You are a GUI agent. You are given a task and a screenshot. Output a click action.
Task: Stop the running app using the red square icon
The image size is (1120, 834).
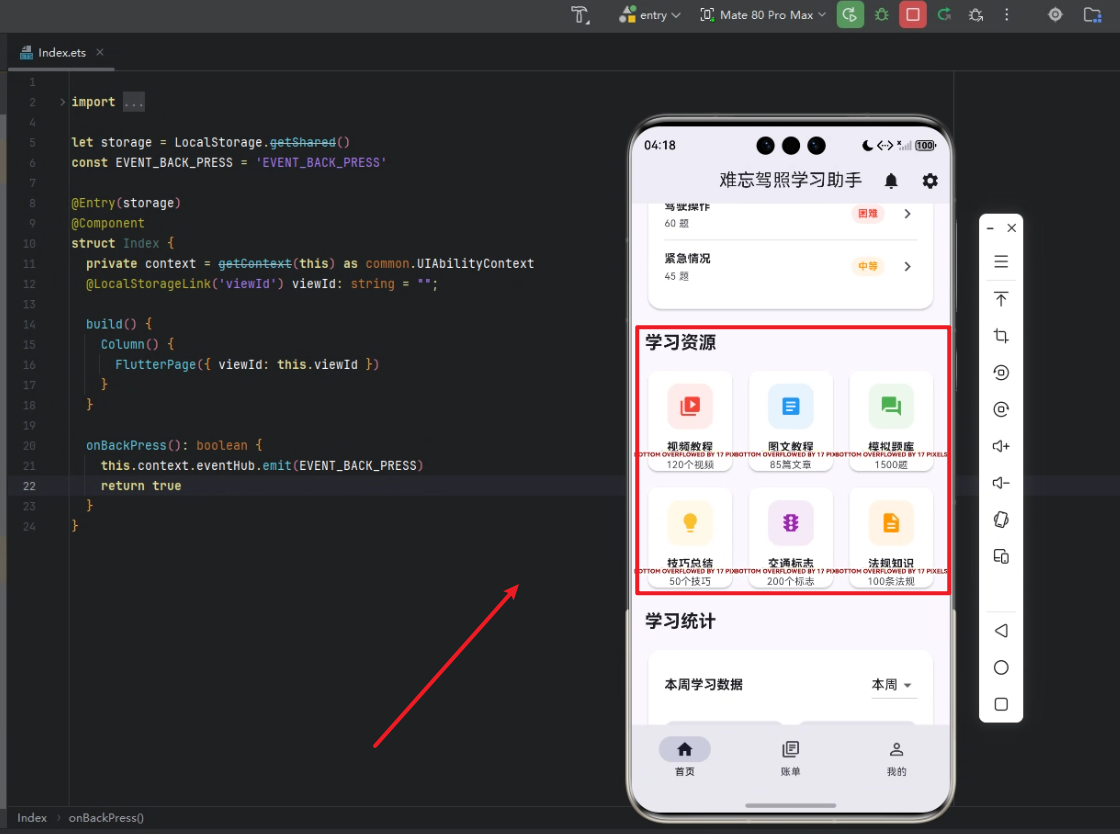[912, 15]
